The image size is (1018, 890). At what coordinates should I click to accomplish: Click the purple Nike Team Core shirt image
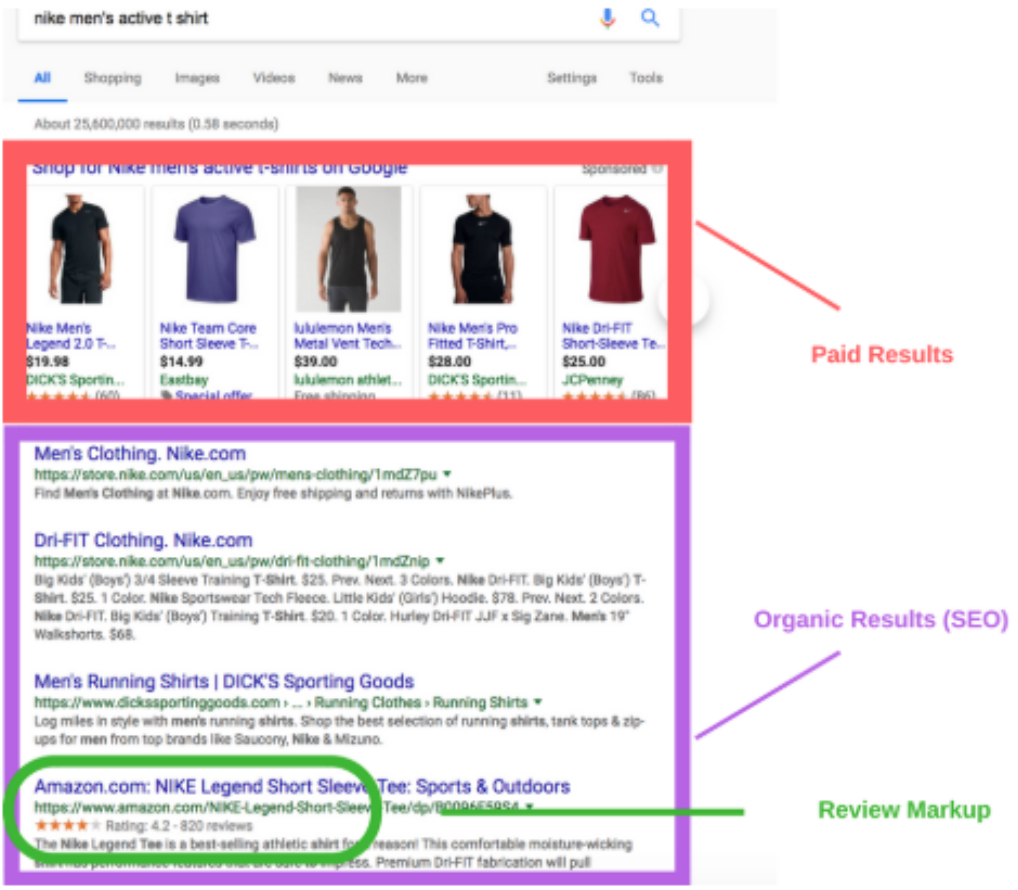(x=214, y=249)
